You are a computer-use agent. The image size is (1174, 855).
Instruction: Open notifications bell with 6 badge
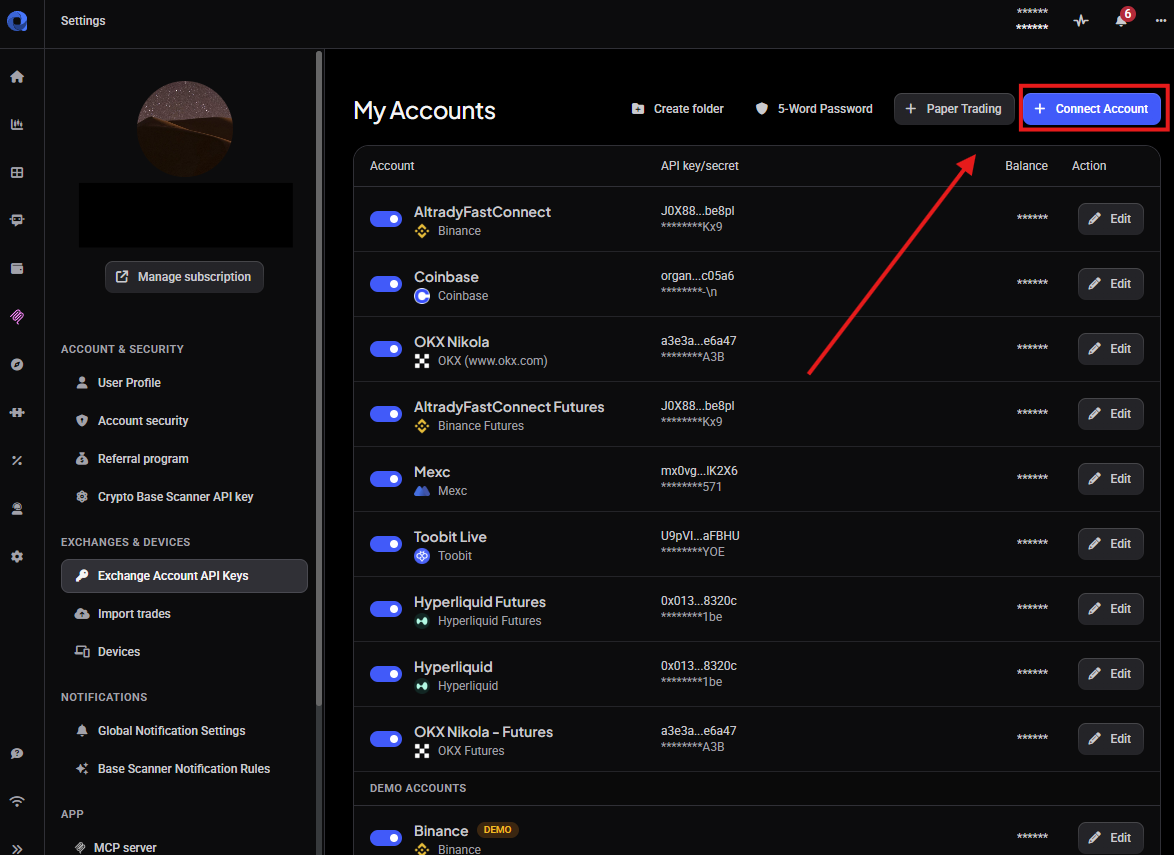[1122, 19]
